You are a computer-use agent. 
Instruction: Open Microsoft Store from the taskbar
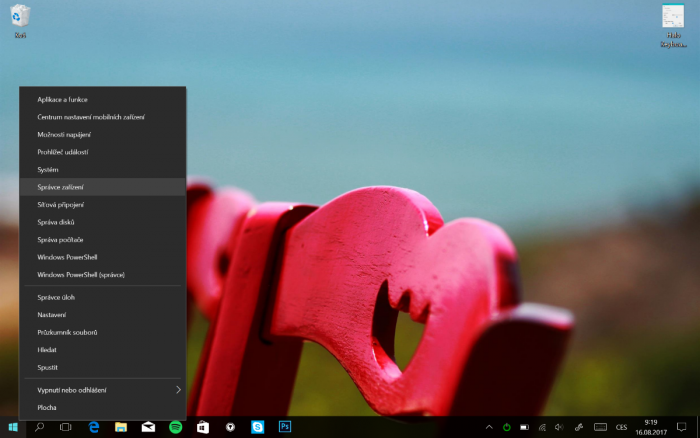click(203, 427)
